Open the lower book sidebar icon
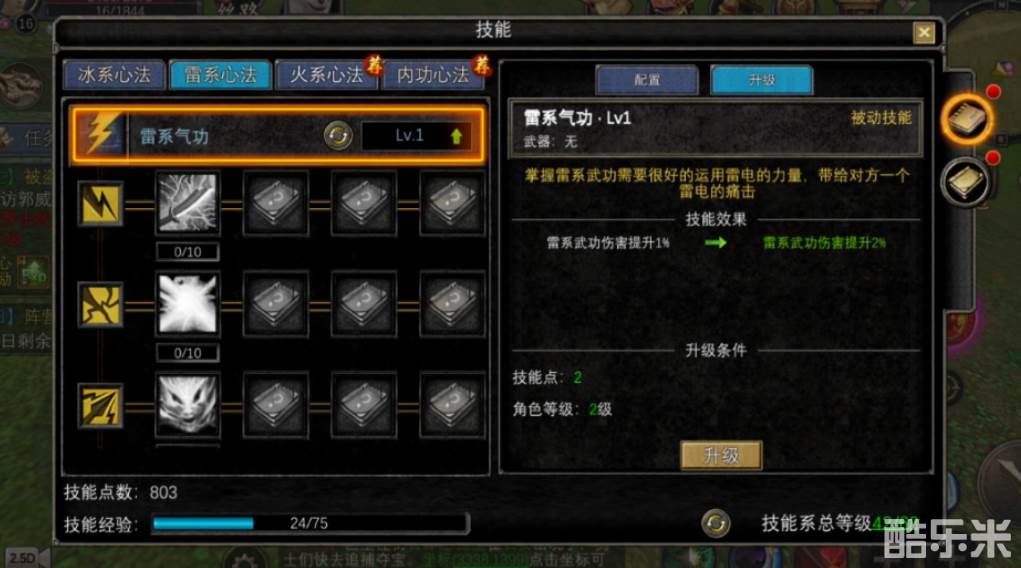 click(x=967, y=182)
